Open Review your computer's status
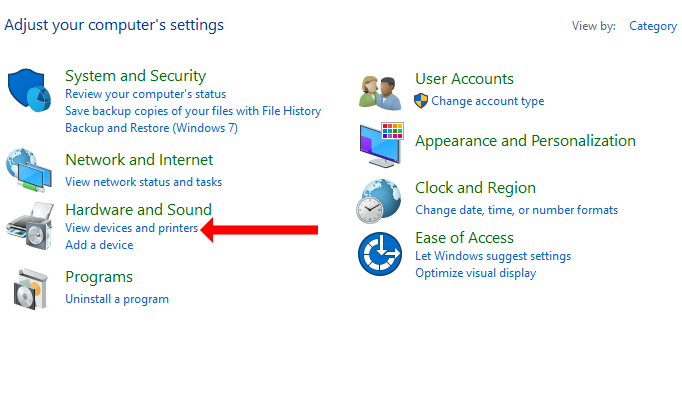 coord(146,94)
